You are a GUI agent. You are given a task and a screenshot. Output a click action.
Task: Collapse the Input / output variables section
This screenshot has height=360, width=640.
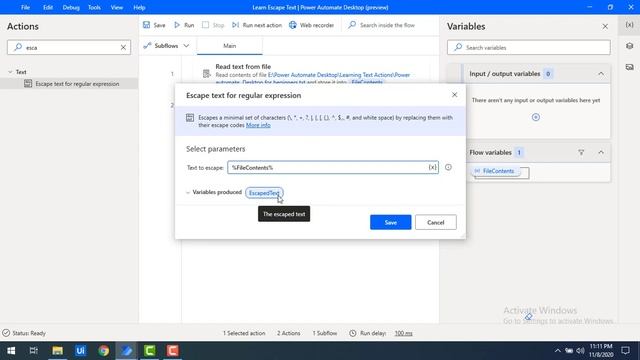click(x=601, y=74)
